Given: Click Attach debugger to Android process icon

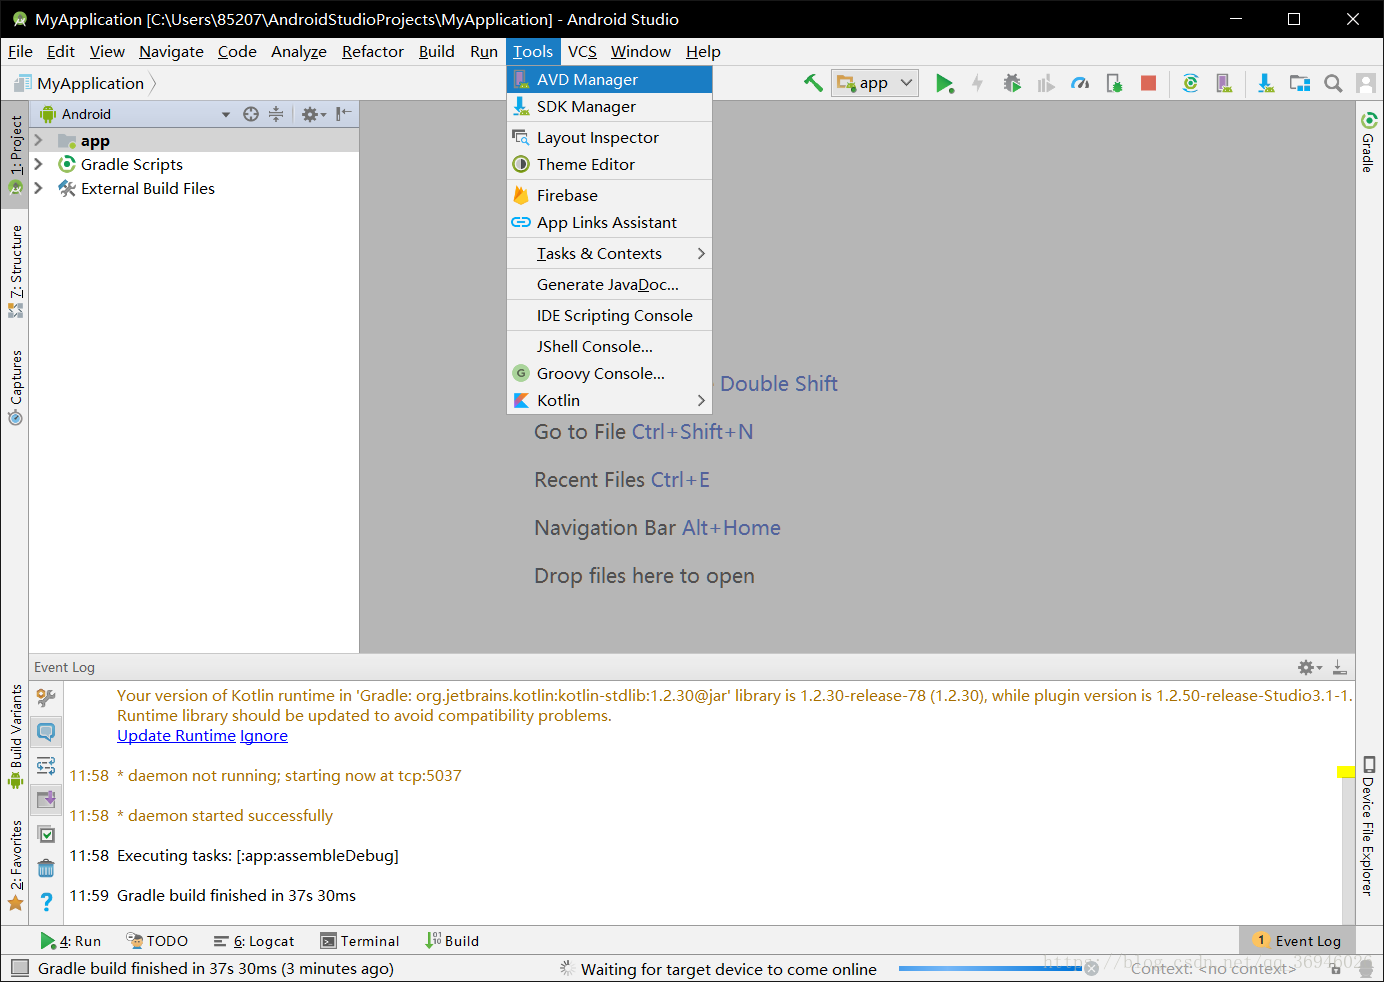Looking at the screenshot, I should coord(1114,83).
